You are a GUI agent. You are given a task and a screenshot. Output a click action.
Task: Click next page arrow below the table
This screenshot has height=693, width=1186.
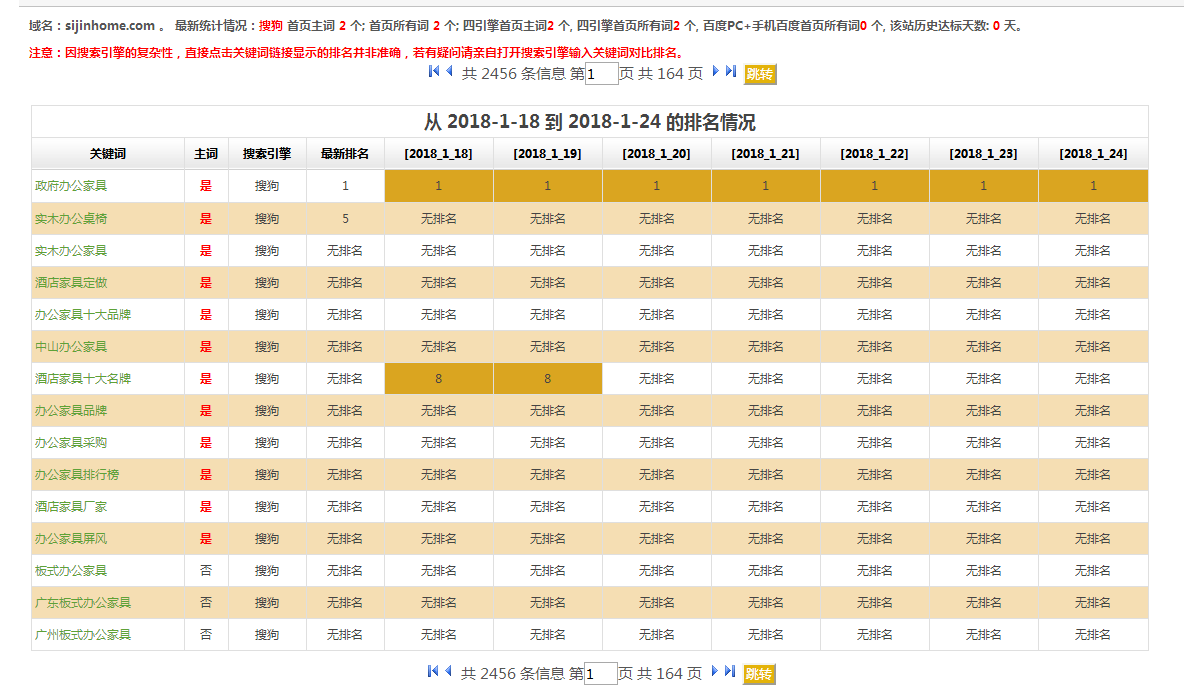click(x=716, y=672)
